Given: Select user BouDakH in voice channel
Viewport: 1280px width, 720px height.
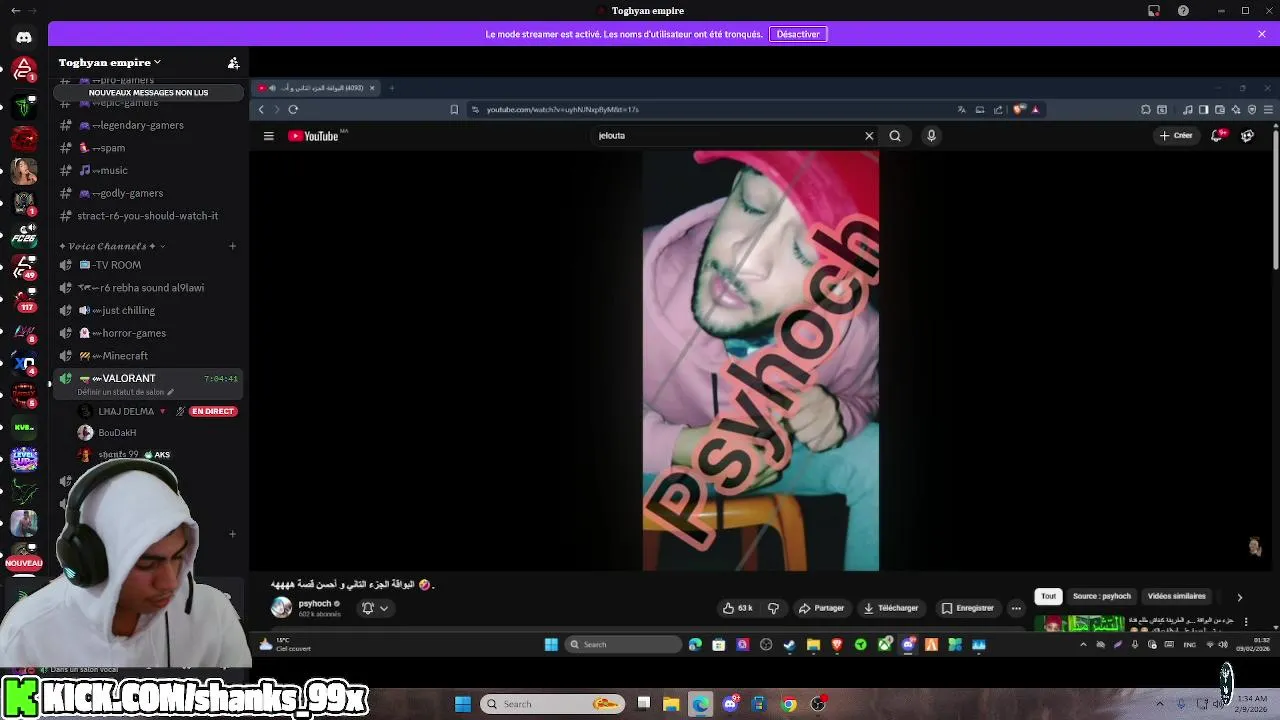Looking at the screenshot, I should tap(117, 433).
